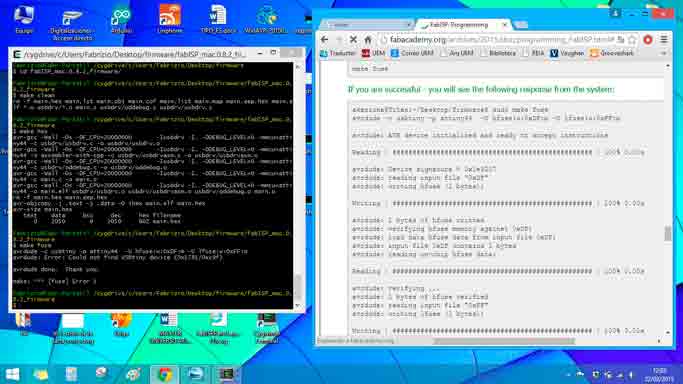Switch to the first inactive Chrome tab
Viewport: 683px width, 384px height.
click(x=367, y=25)
